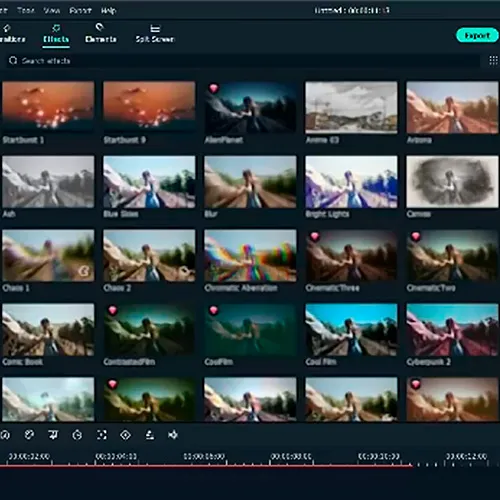This screenshot has height=500, width=500.
Task: Click the download icon on Chaos 1
Action: click(x=83, y=272)
